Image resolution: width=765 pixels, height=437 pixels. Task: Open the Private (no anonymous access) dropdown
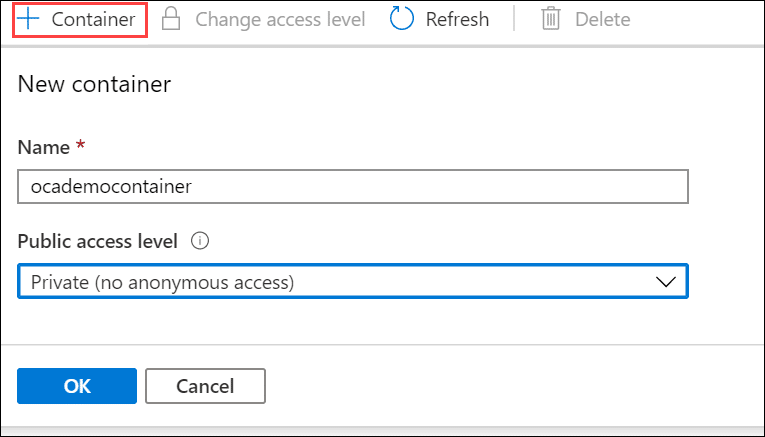pos(353,281)
